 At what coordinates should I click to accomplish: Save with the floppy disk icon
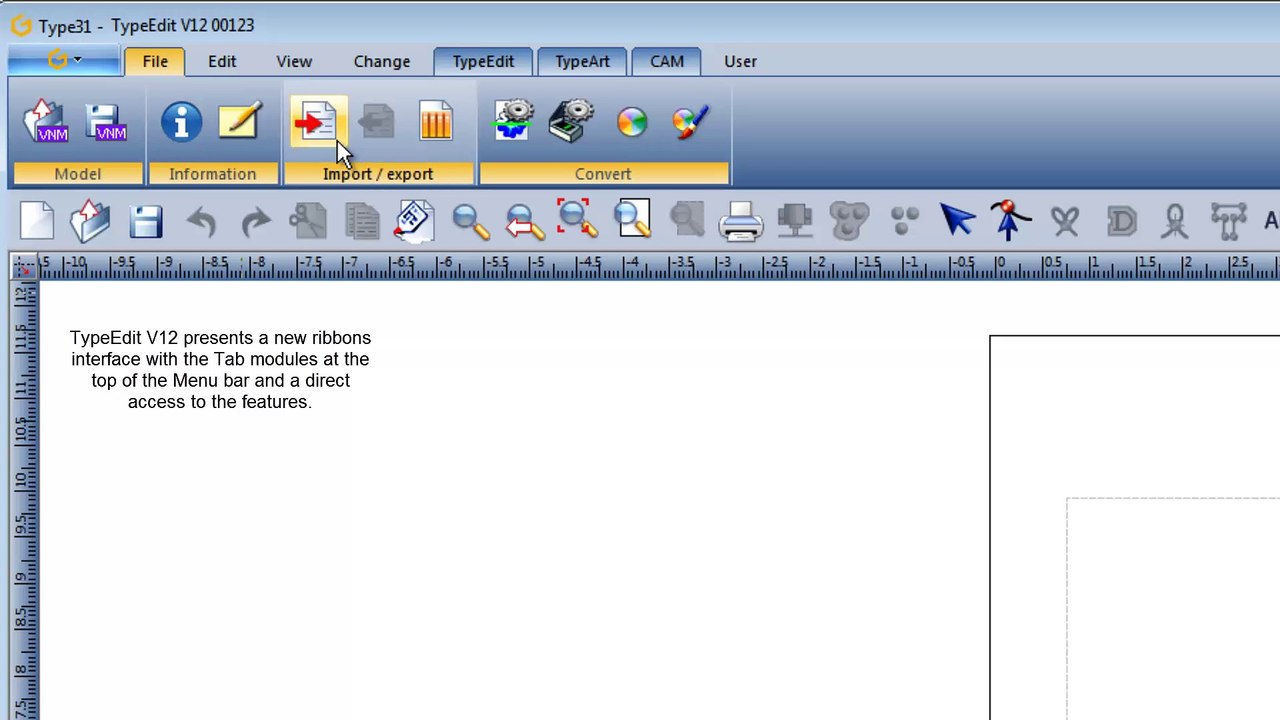146,221
